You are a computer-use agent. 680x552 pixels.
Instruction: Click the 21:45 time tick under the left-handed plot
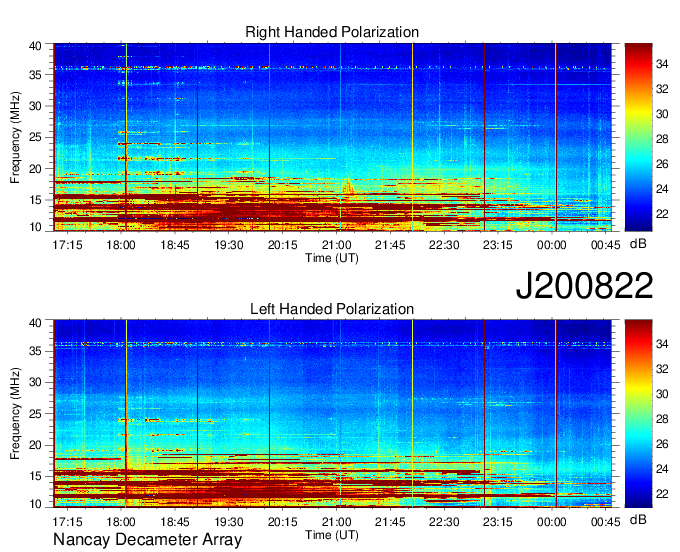[x=390, y=522]
